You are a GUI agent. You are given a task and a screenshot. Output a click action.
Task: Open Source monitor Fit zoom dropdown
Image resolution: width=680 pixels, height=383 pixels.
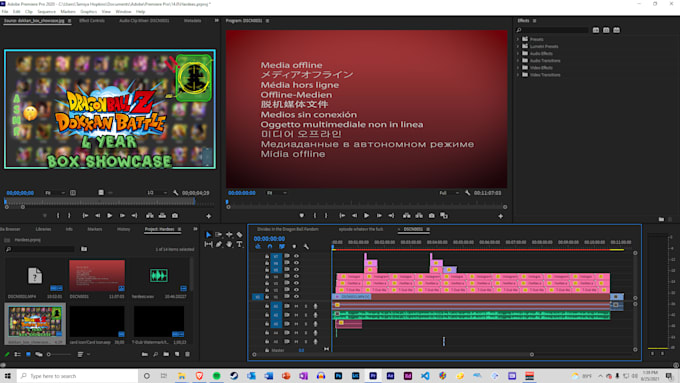coord(54,193)
